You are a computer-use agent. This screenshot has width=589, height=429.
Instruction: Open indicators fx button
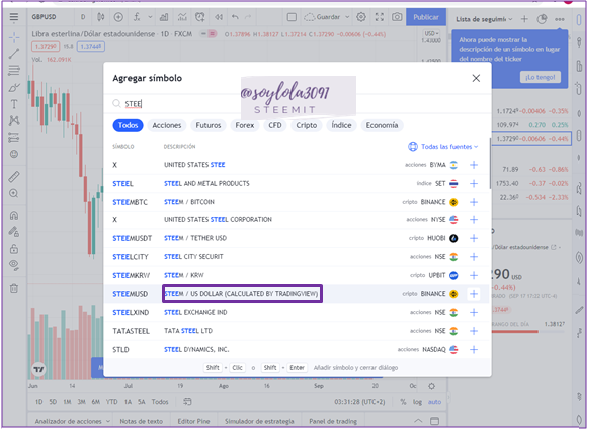pyautogui.click(x=137, y=17)
